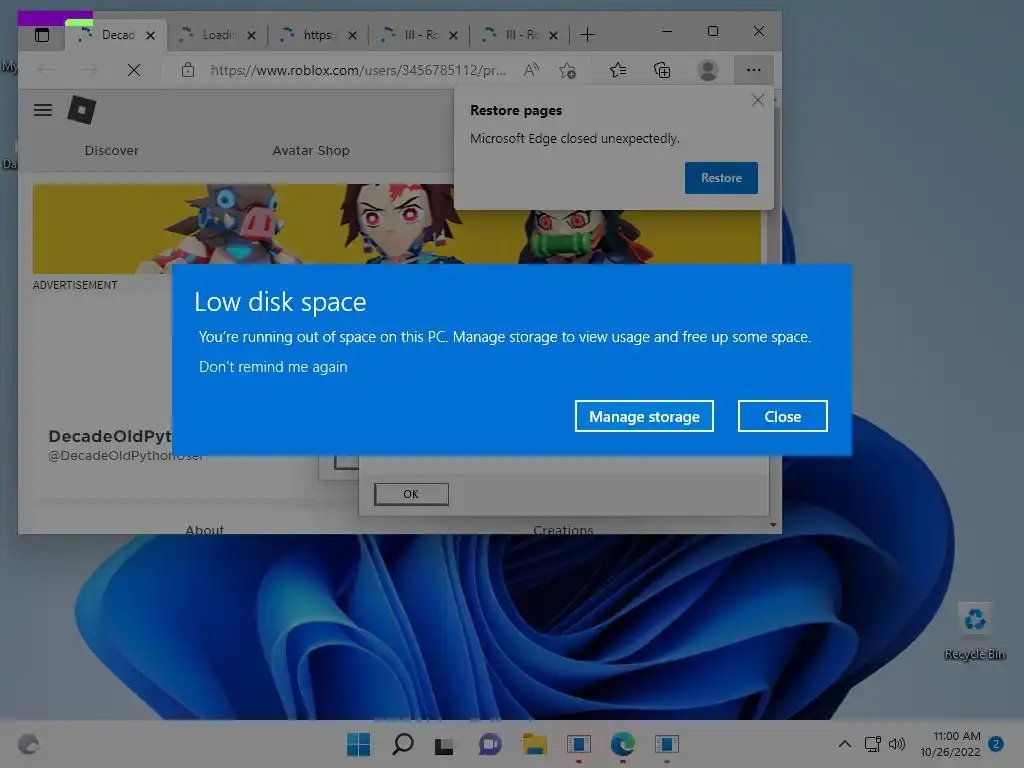Close the Low disk space notification
Image resolution: width=1024 pixels, height=768 pixels.
pyautogui.click(x=782, y=416)
